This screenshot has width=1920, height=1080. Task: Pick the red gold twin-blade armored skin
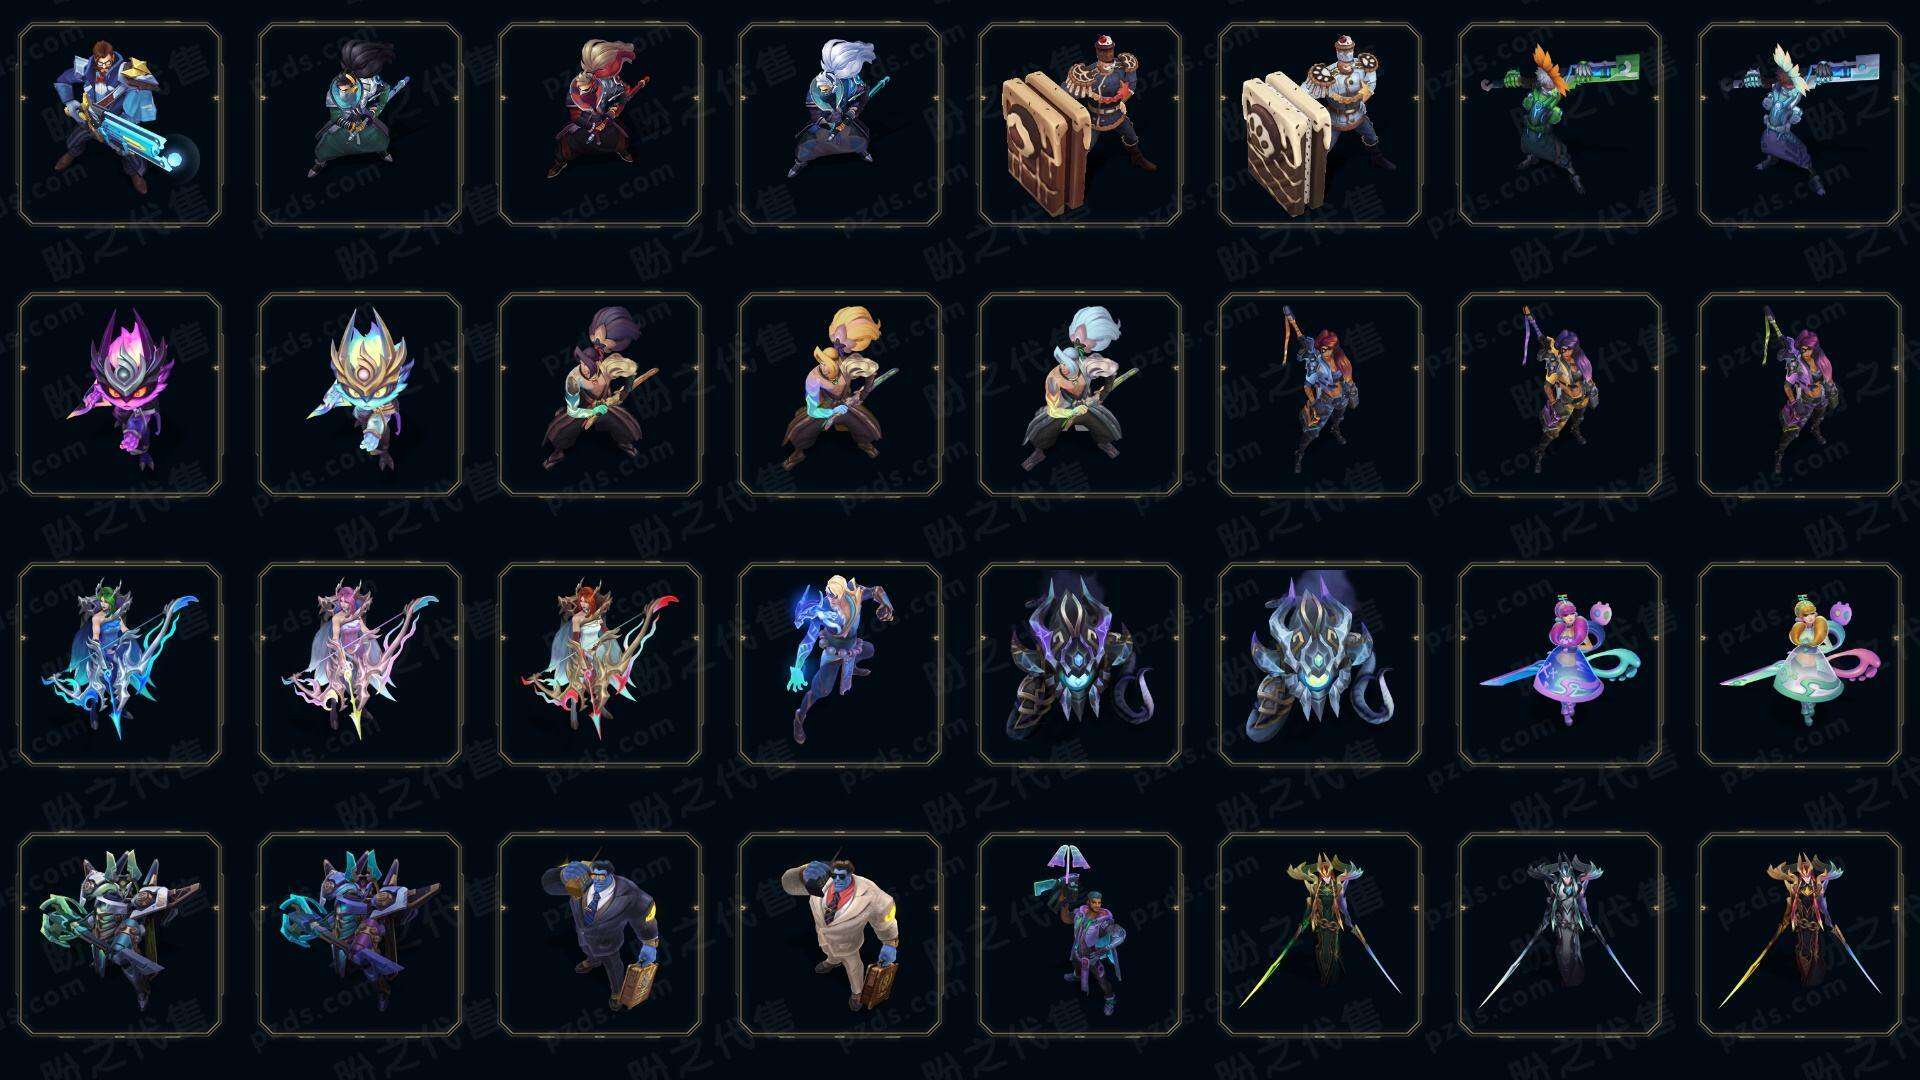[x=1800, y=934]
